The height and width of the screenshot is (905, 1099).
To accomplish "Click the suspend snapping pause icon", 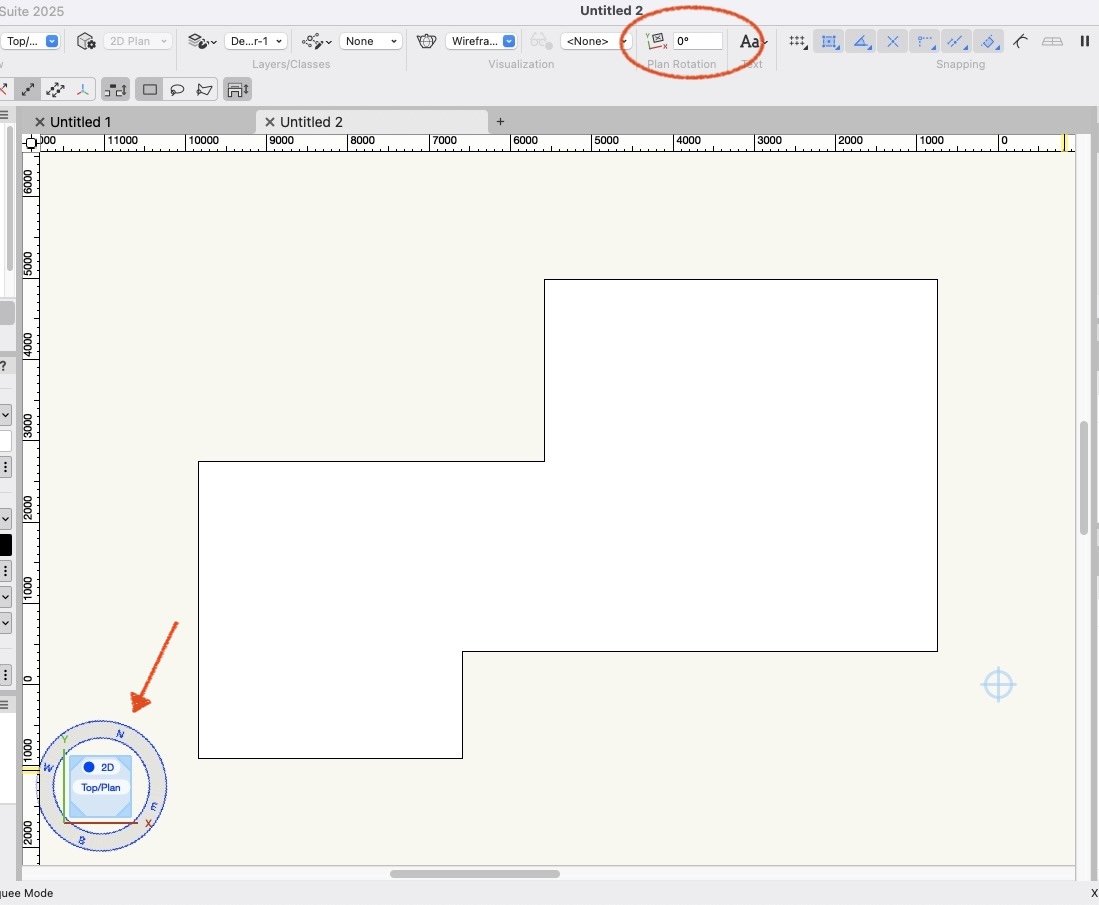I will [1085, 41].
